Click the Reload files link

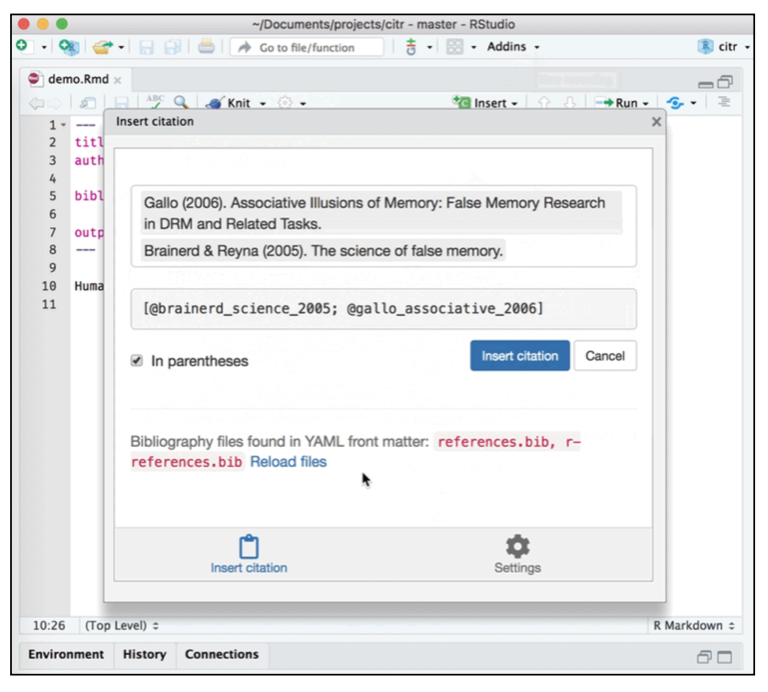[x=288, y=462]
